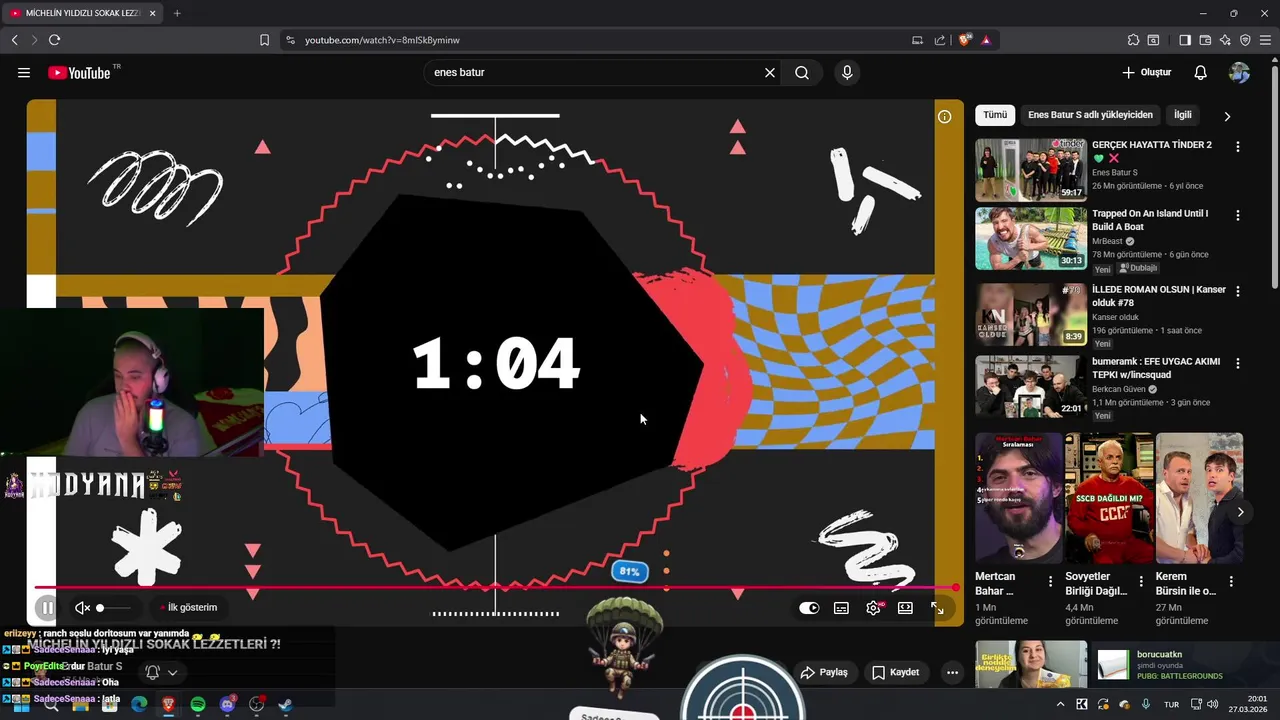Open options for Trapped On An Island
The width and height of the screenshot is (1280, 720).
pos(1238,215)
